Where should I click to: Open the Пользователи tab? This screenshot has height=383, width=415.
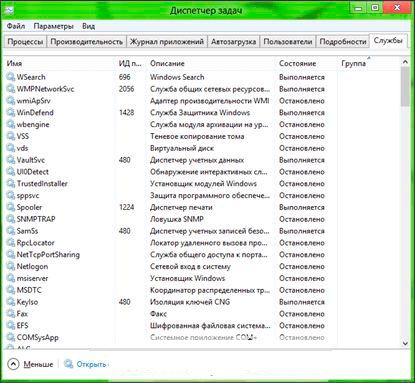tap(288, 42)
